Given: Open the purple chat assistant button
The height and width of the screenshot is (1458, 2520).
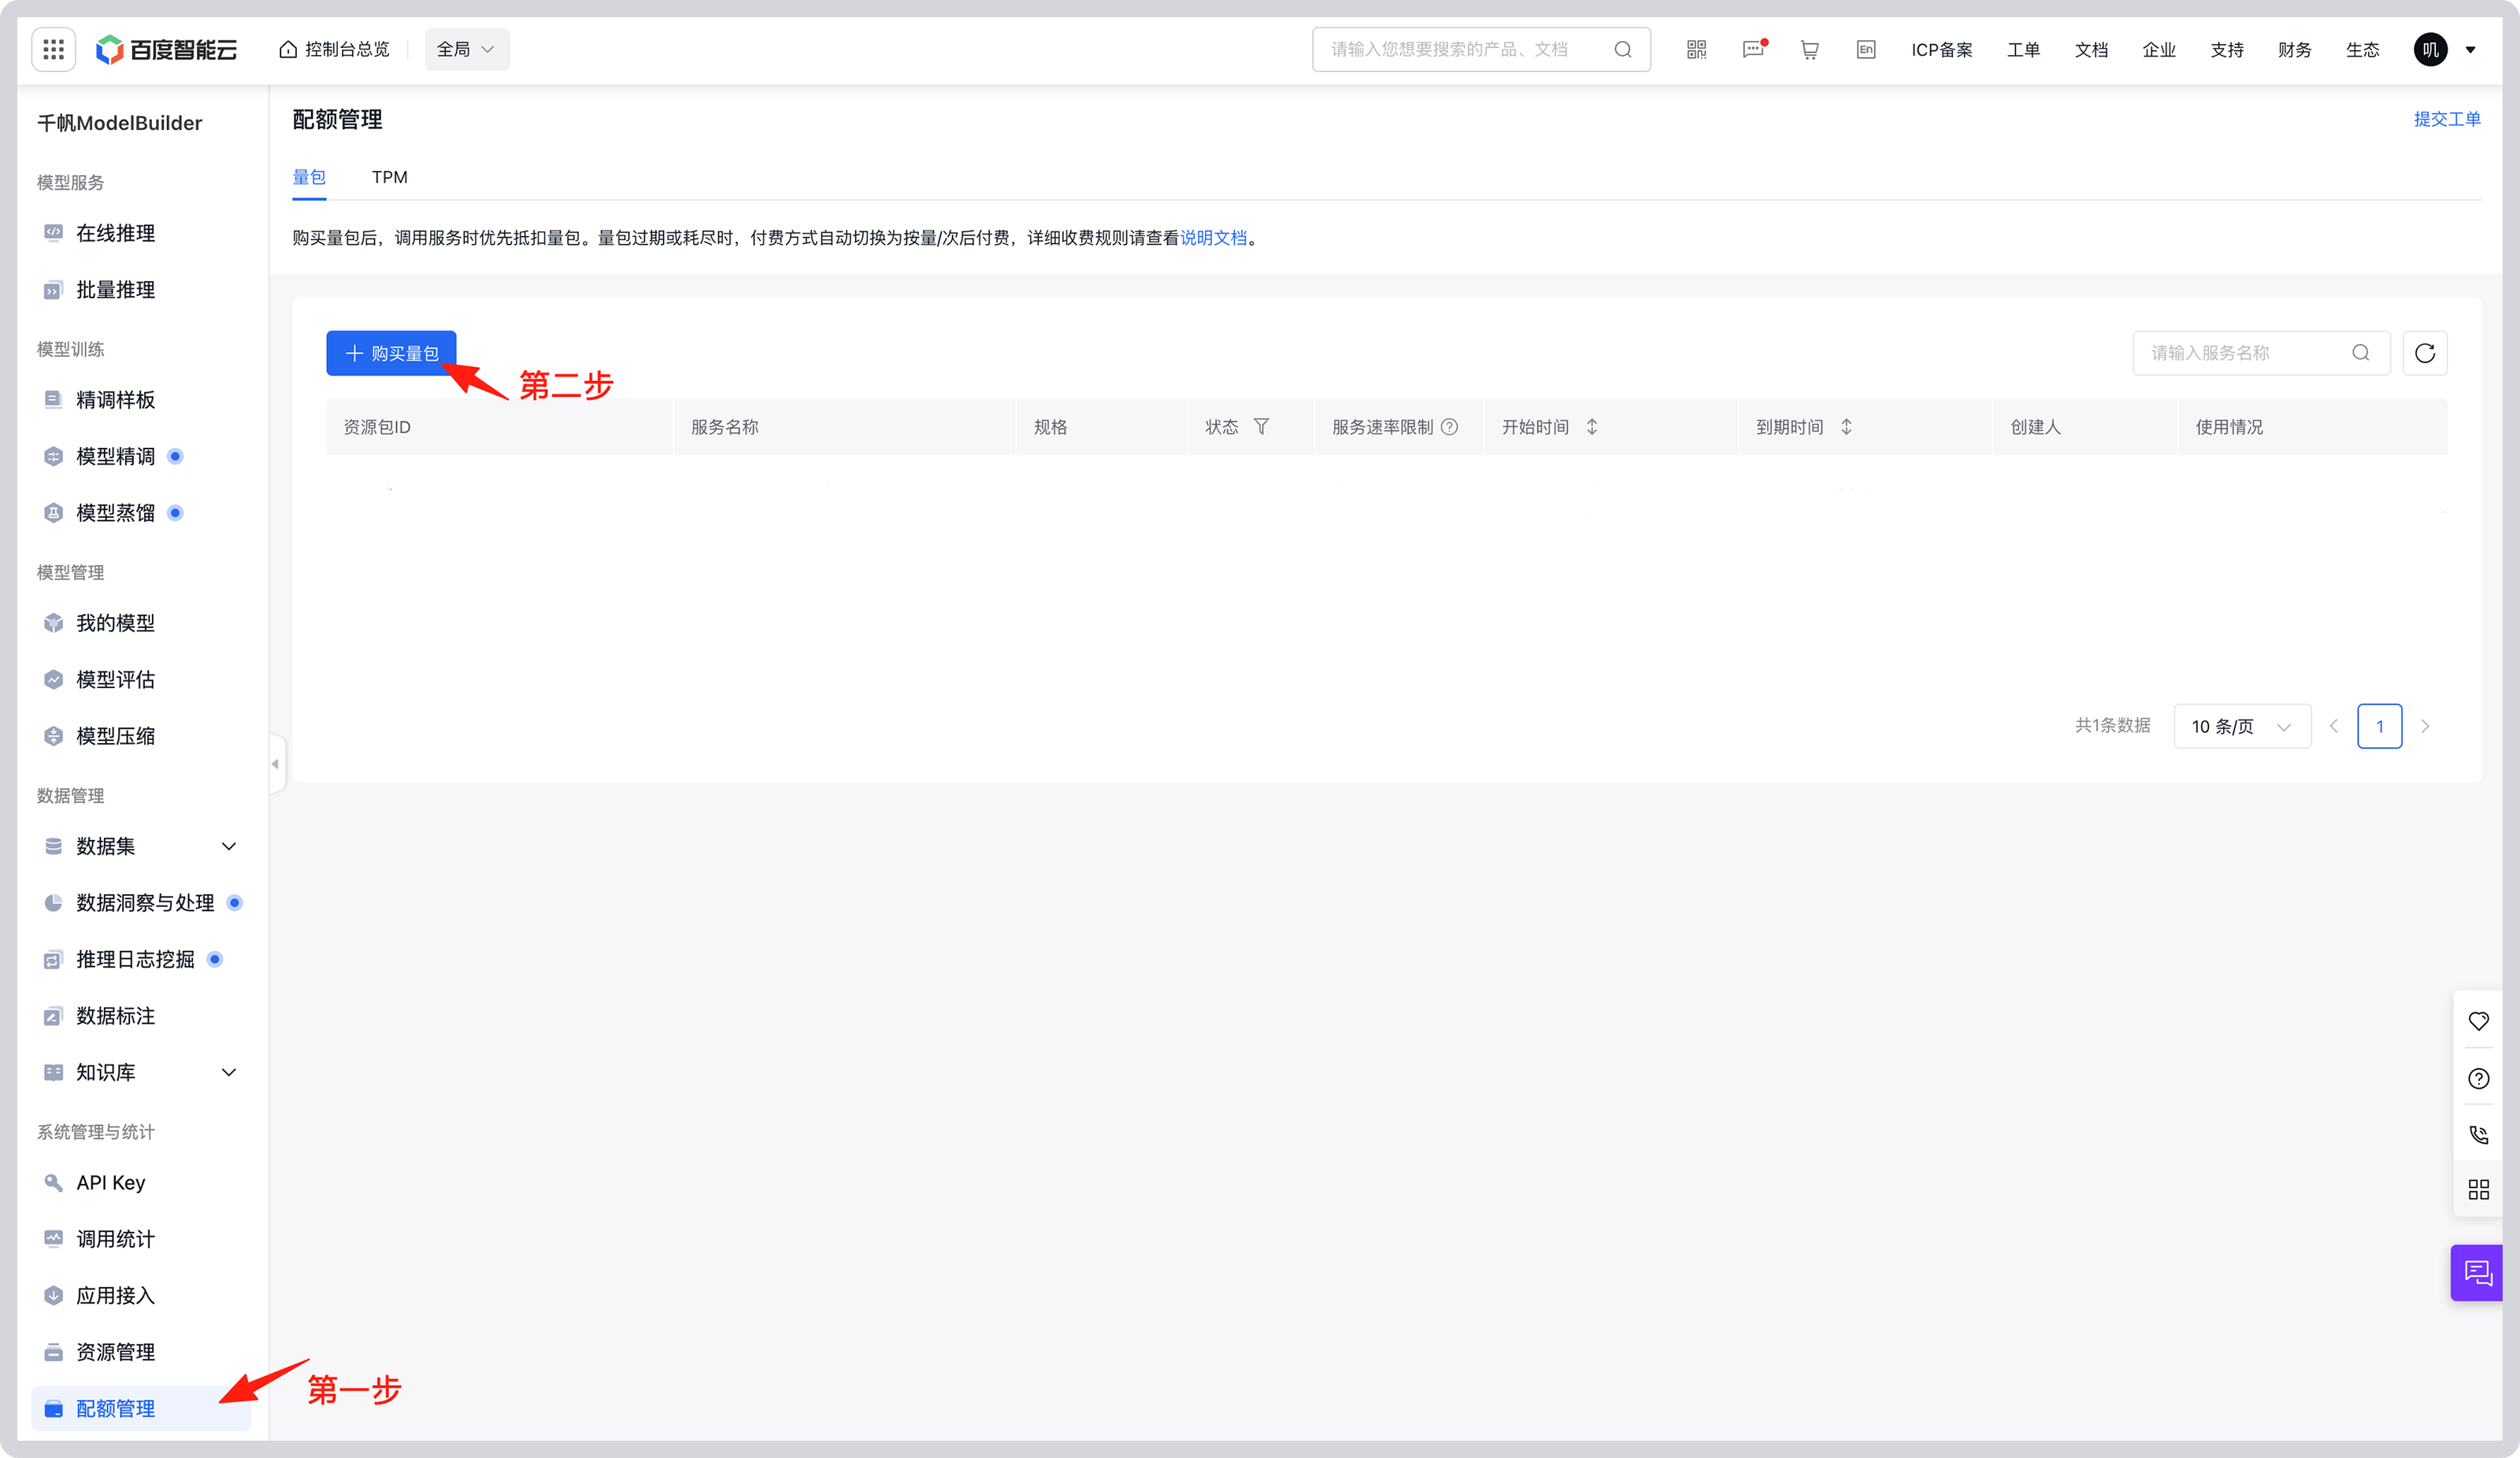Looking at the screenshot, I should (x=2478, y=1272).
